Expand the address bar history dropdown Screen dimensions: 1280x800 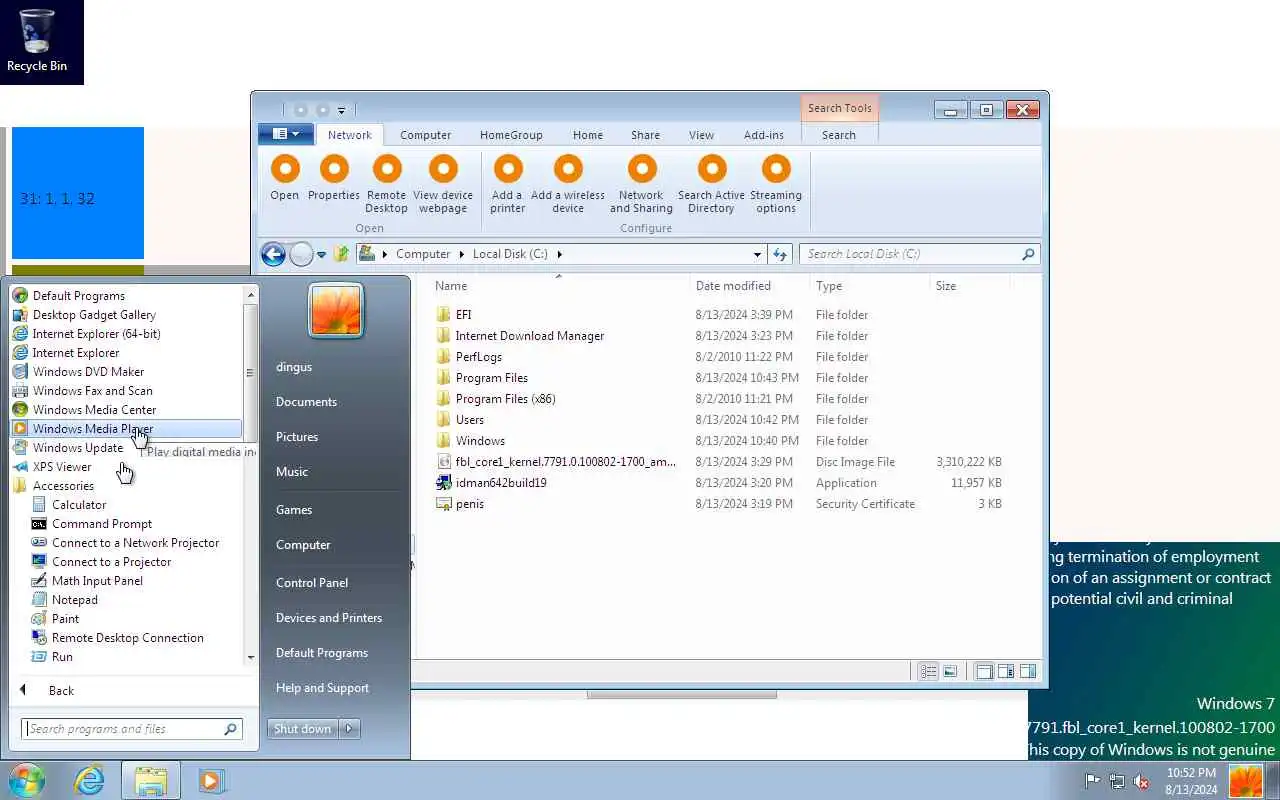757,254
